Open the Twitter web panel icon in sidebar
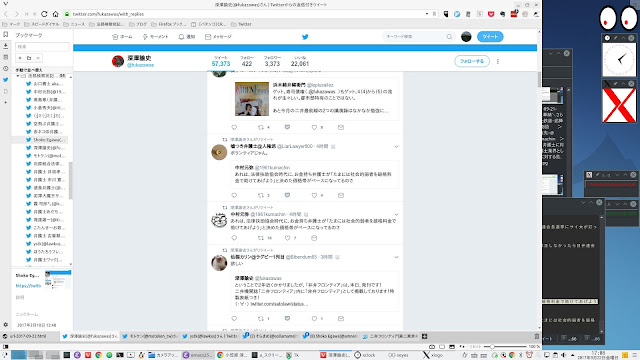 5,80
